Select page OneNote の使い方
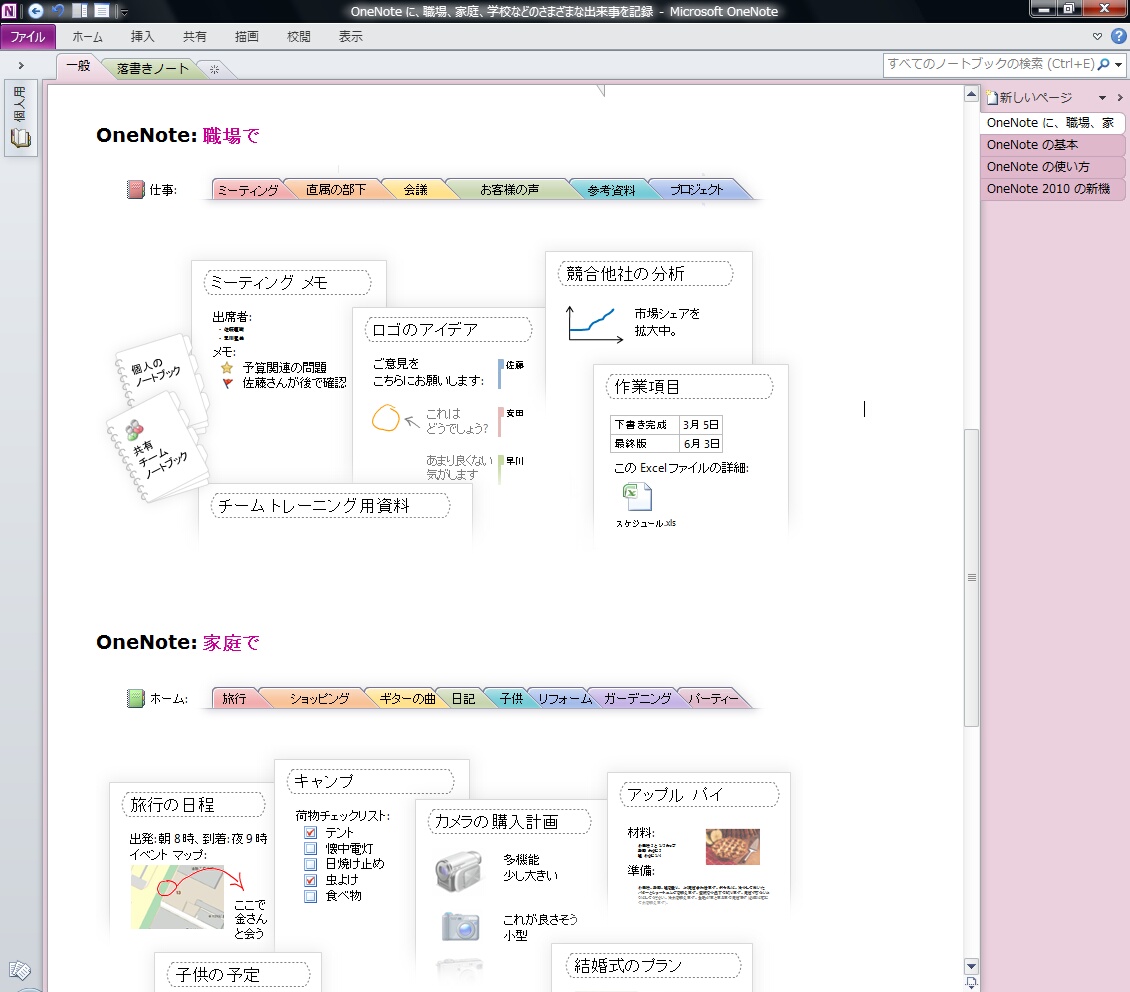The width and height of the screenshot is (1130, 992). [x=1052, y=167]
